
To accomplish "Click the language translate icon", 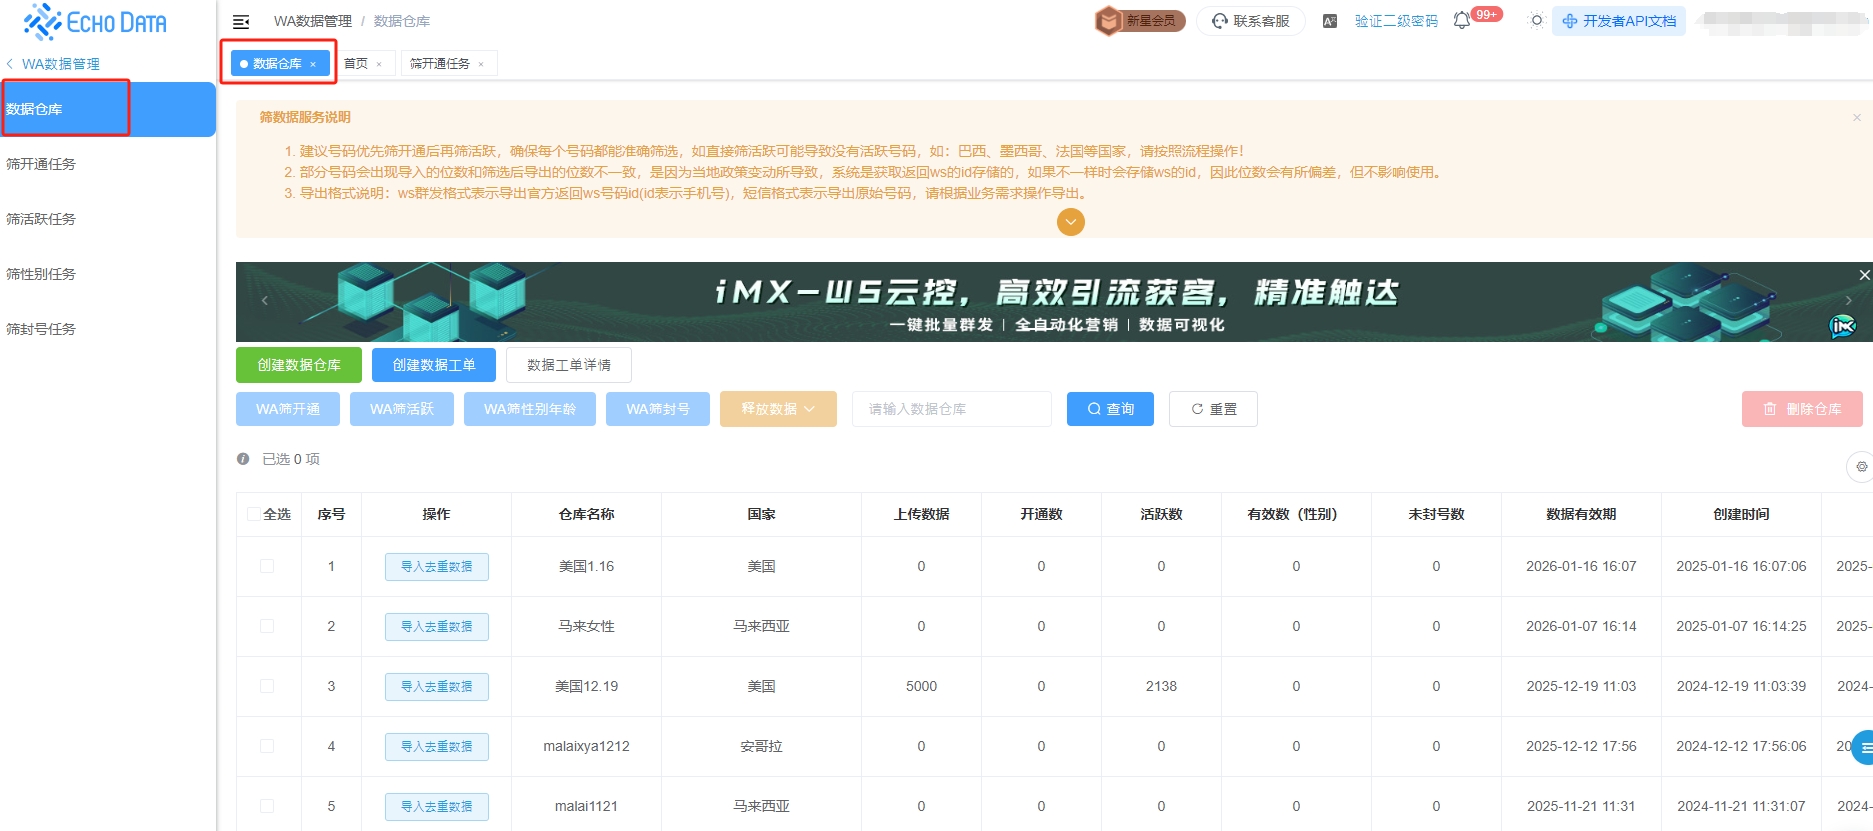I will tap(1330, 21).
